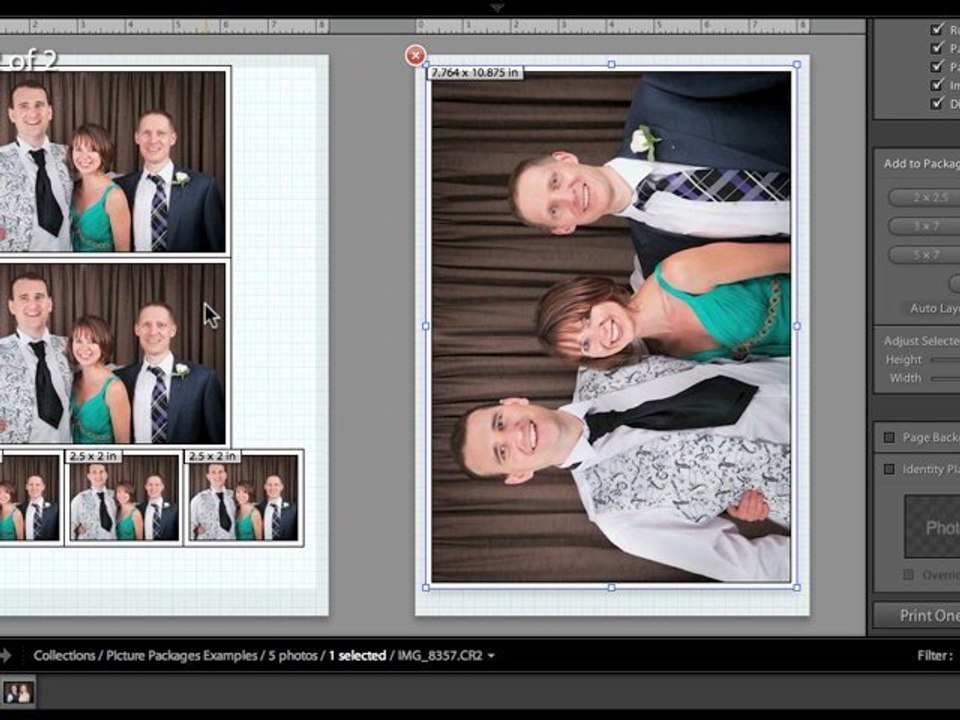Click the bottom-right corner handle of selected cell
Viewport: 960px width, 720px height.
[x=797, y=587]
